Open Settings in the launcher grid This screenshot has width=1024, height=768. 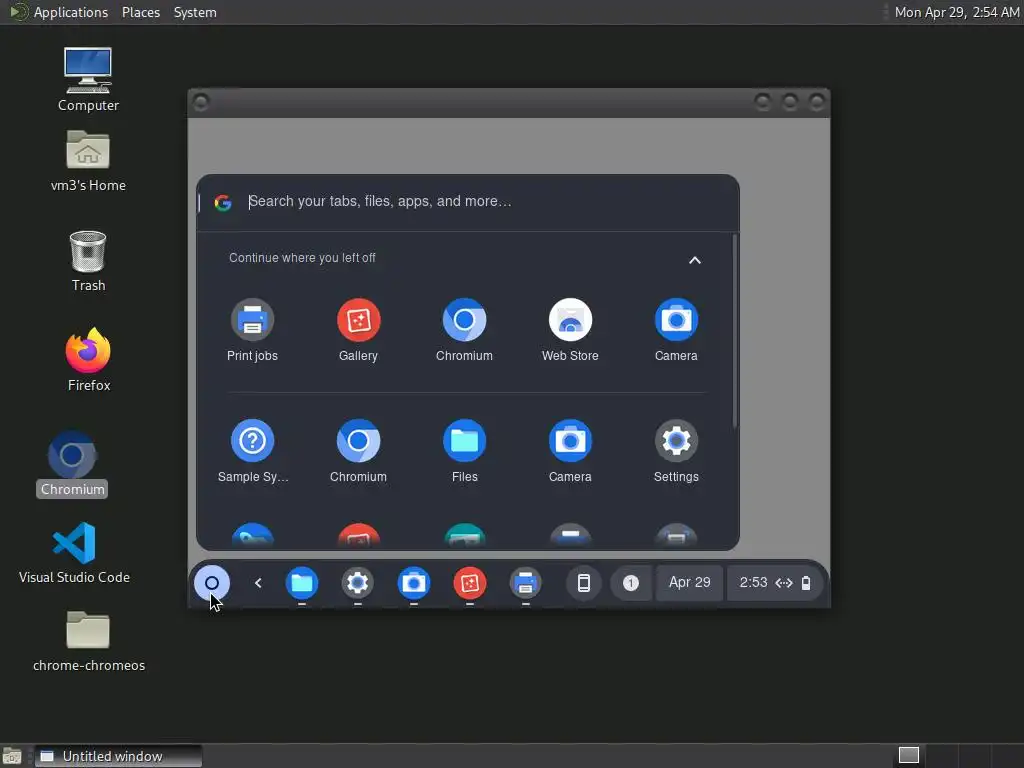(x=676, y=451)
